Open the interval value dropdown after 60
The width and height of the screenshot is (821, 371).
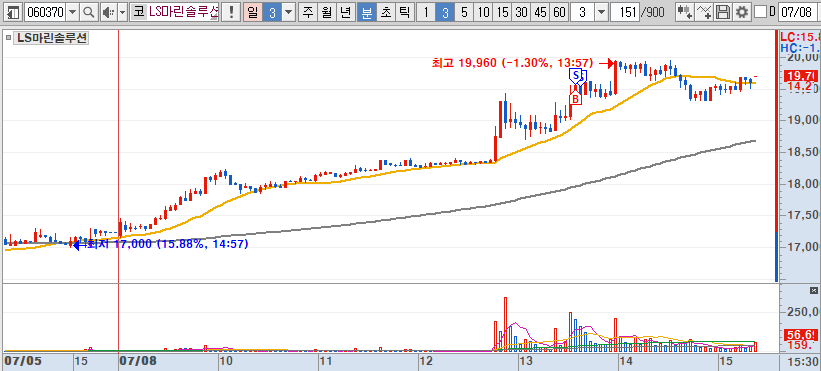[602, 12]
